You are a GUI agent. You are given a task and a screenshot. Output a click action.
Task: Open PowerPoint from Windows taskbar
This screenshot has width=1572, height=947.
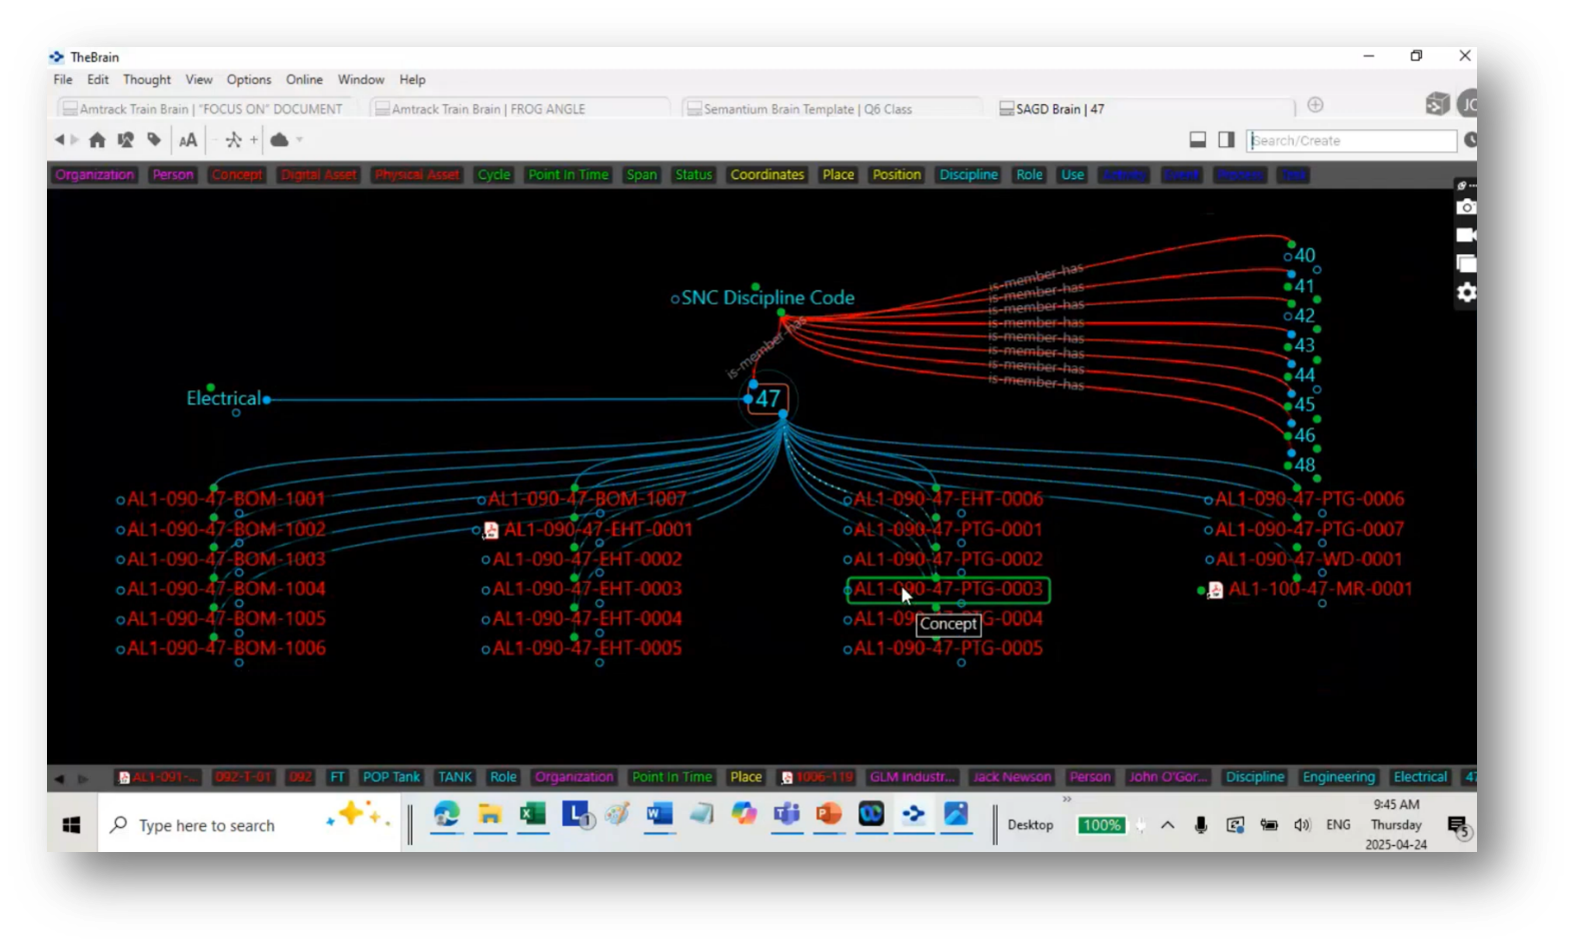828,816
